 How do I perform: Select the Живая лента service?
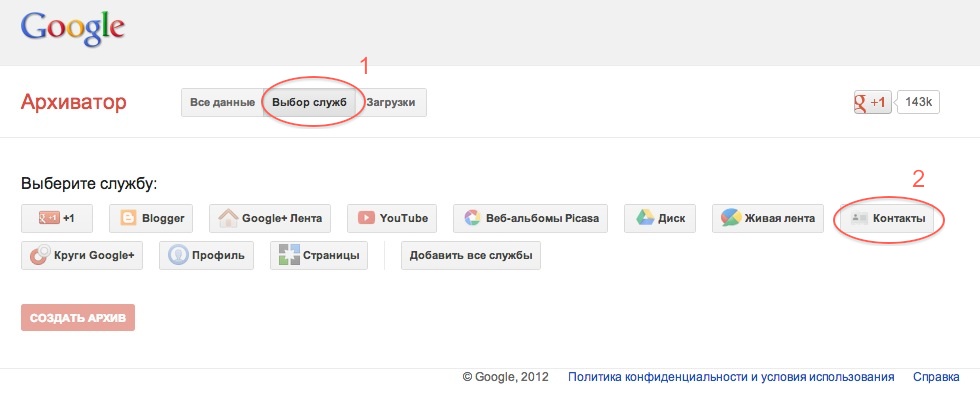768,218
